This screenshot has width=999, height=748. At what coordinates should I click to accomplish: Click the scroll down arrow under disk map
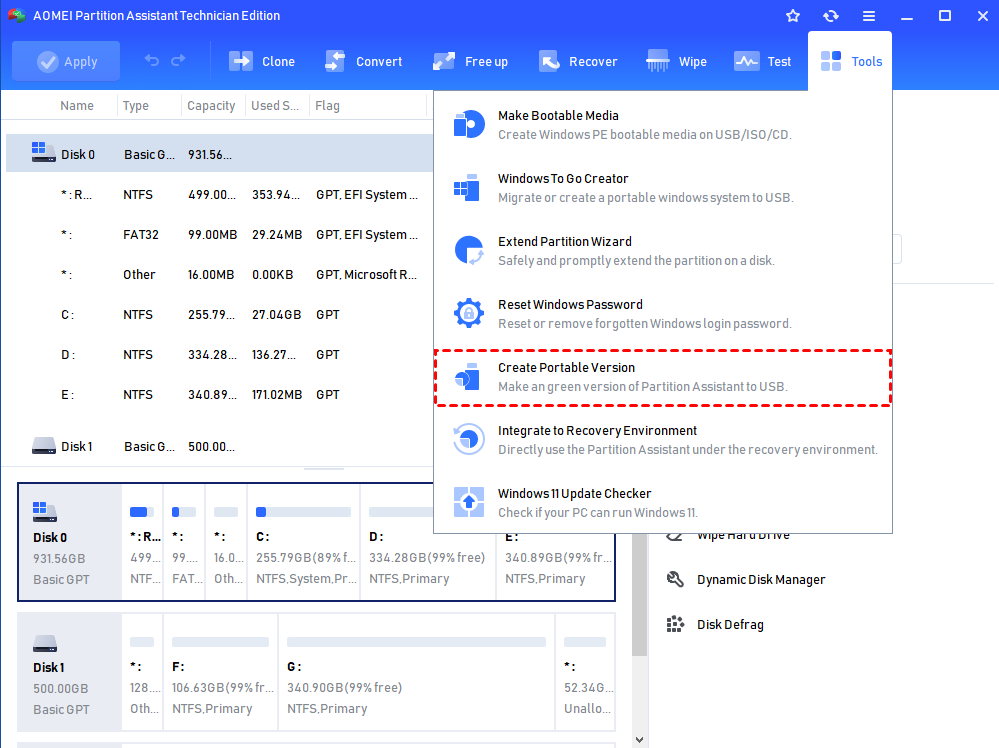point(640,740)
